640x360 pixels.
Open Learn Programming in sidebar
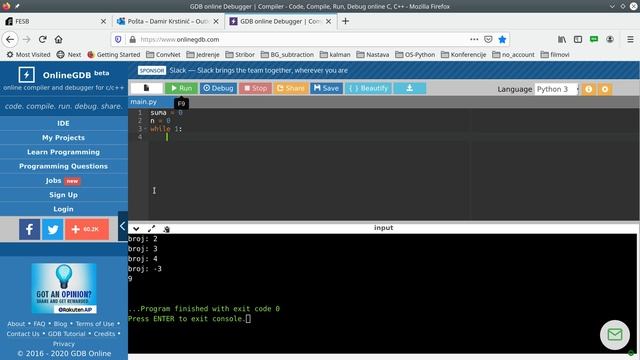point(63,152)
